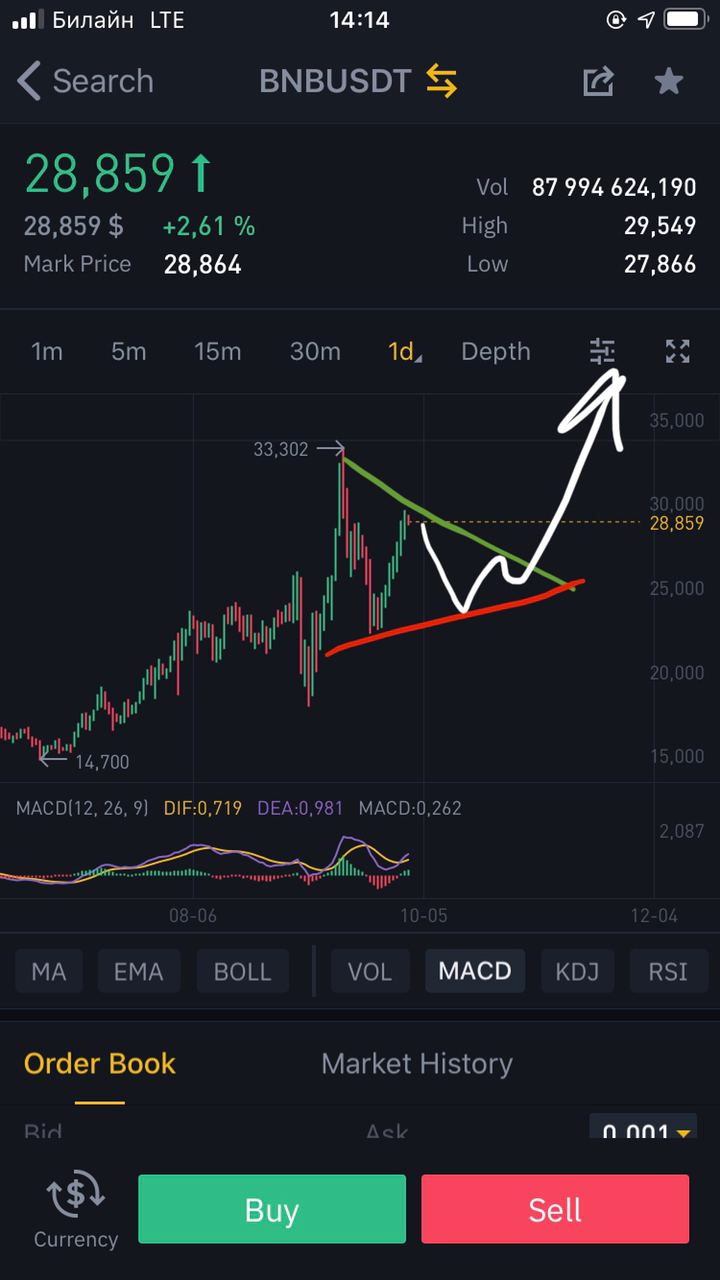
Task: Open the Market History tab
Action: (417, 1063)
